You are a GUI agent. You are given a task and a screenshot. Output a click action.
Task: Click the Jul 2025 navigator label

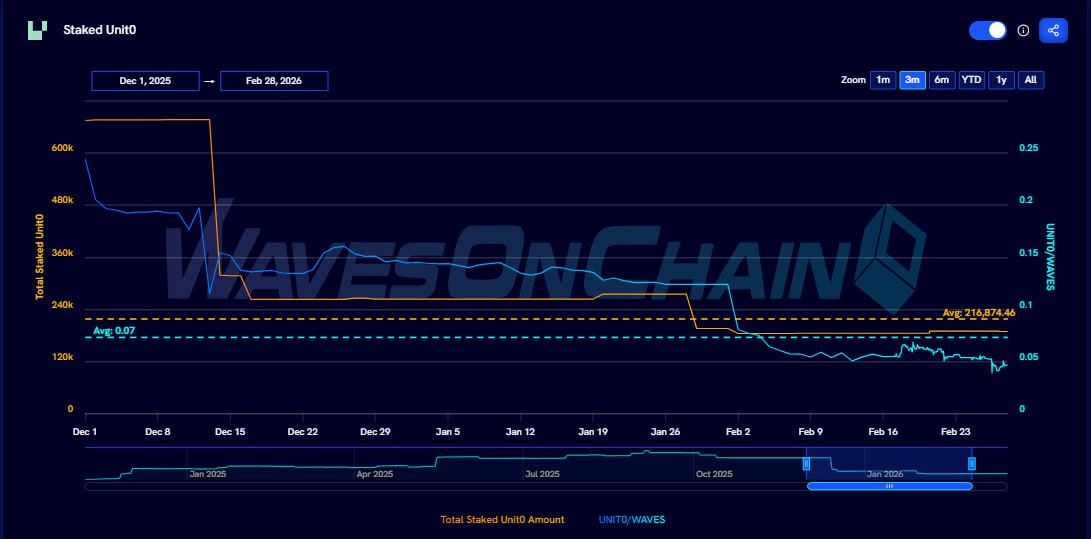point(542,474)
